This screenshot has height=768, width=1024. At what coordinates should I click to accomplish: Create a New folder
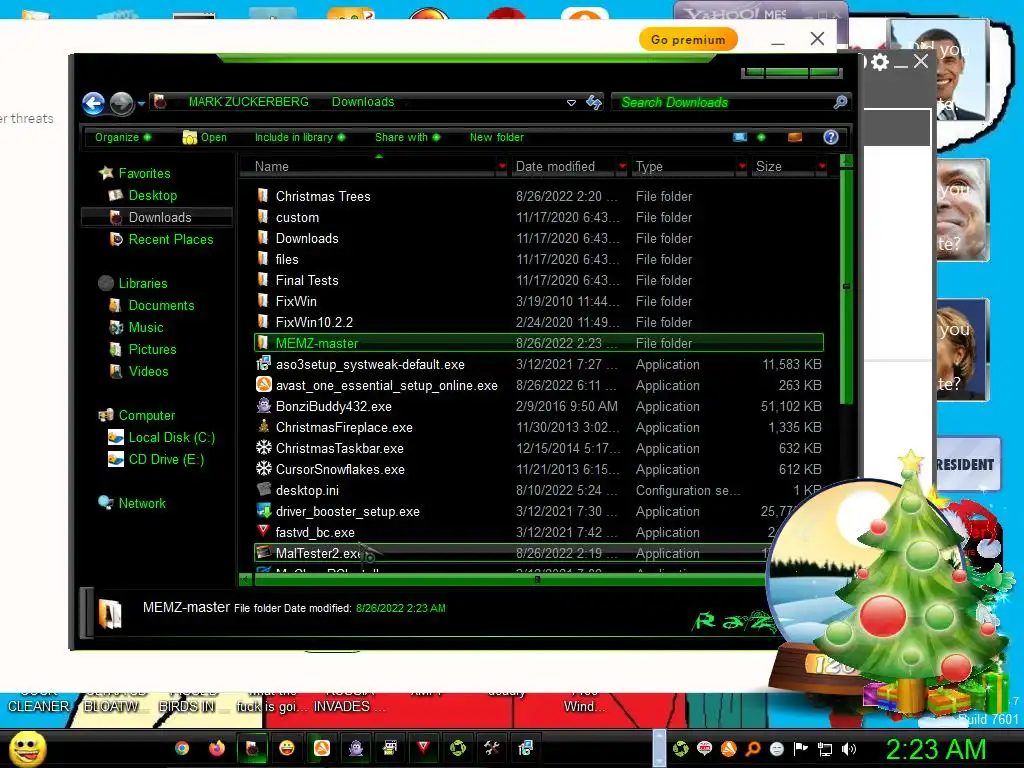(x=496, y=137)
